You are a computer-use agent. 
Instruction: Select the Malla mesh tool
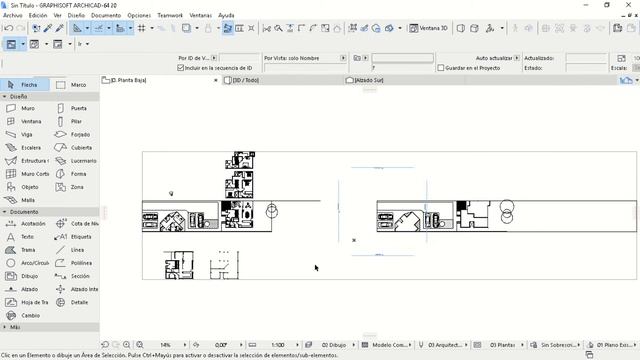click(24, 200)
